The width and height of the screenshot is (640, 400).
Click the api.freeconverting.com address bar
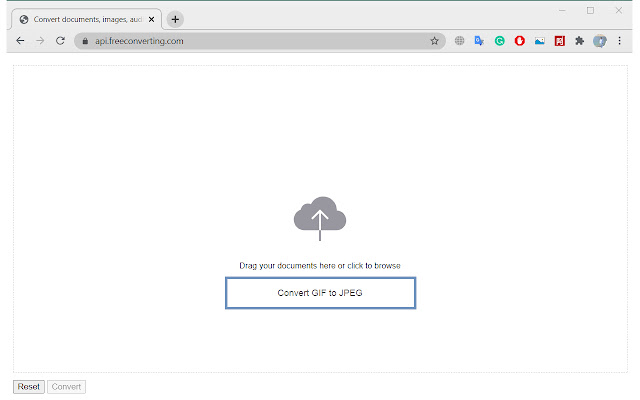coord(260,41)
